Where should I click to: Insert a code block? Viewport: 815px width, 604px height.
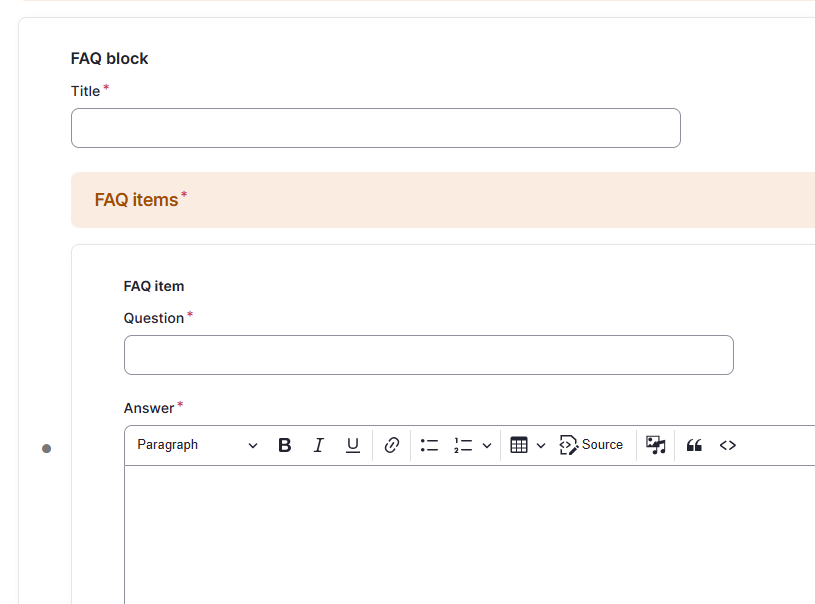tap(728, 445)
